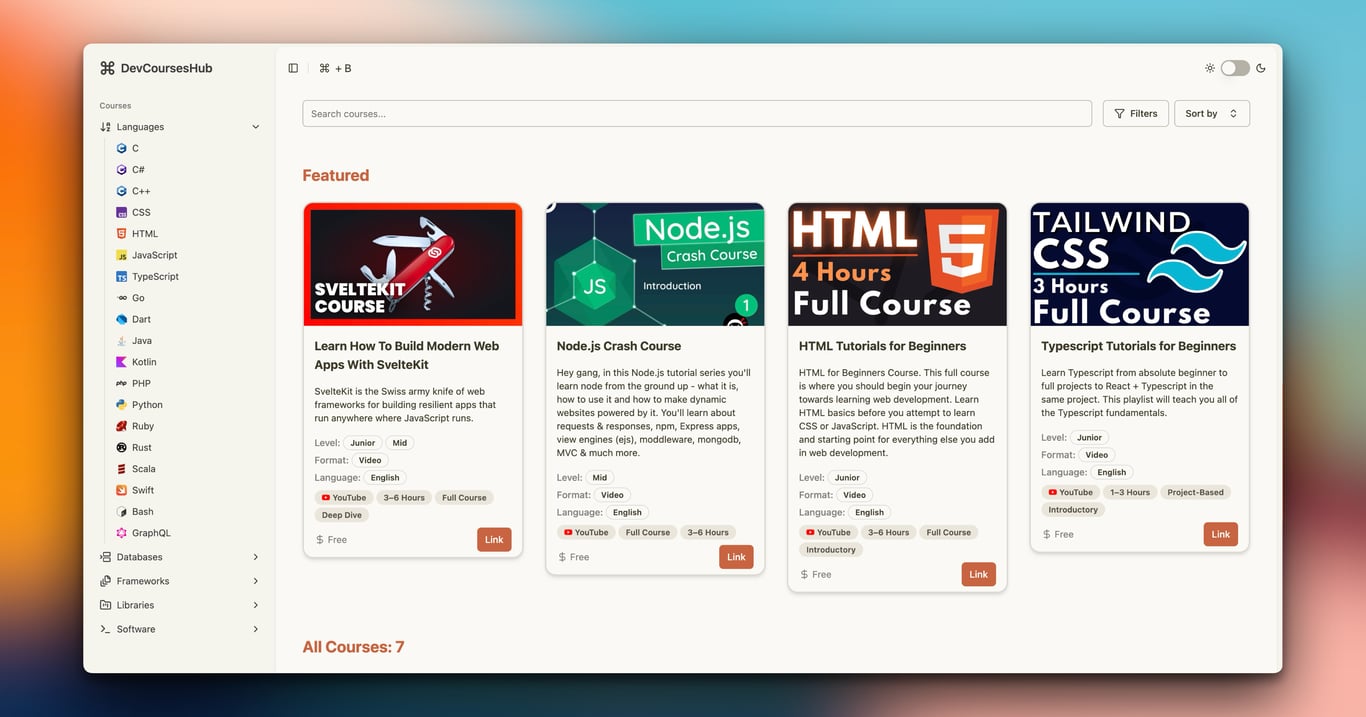
Task: Open the Typescript Tutorials Link button
Action: point(1221,534)
